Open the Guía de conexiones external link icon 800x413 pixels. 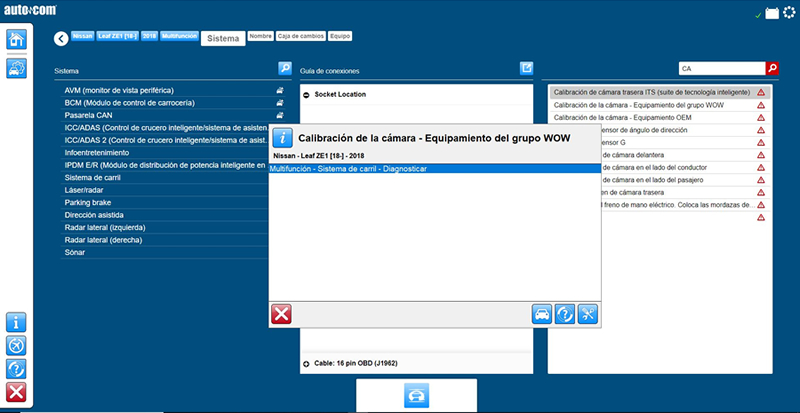click(x=526, y=68)
